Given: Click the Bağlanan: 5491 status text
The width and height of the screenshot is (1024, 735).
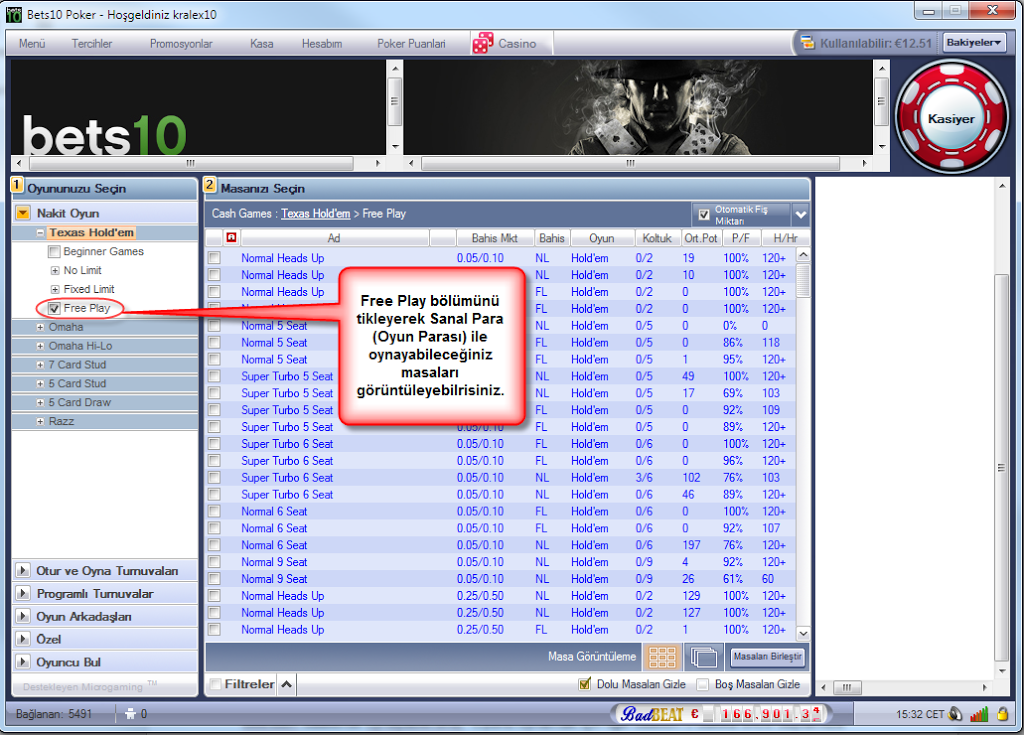Looking at the screenshot, I should click(54, 714).
